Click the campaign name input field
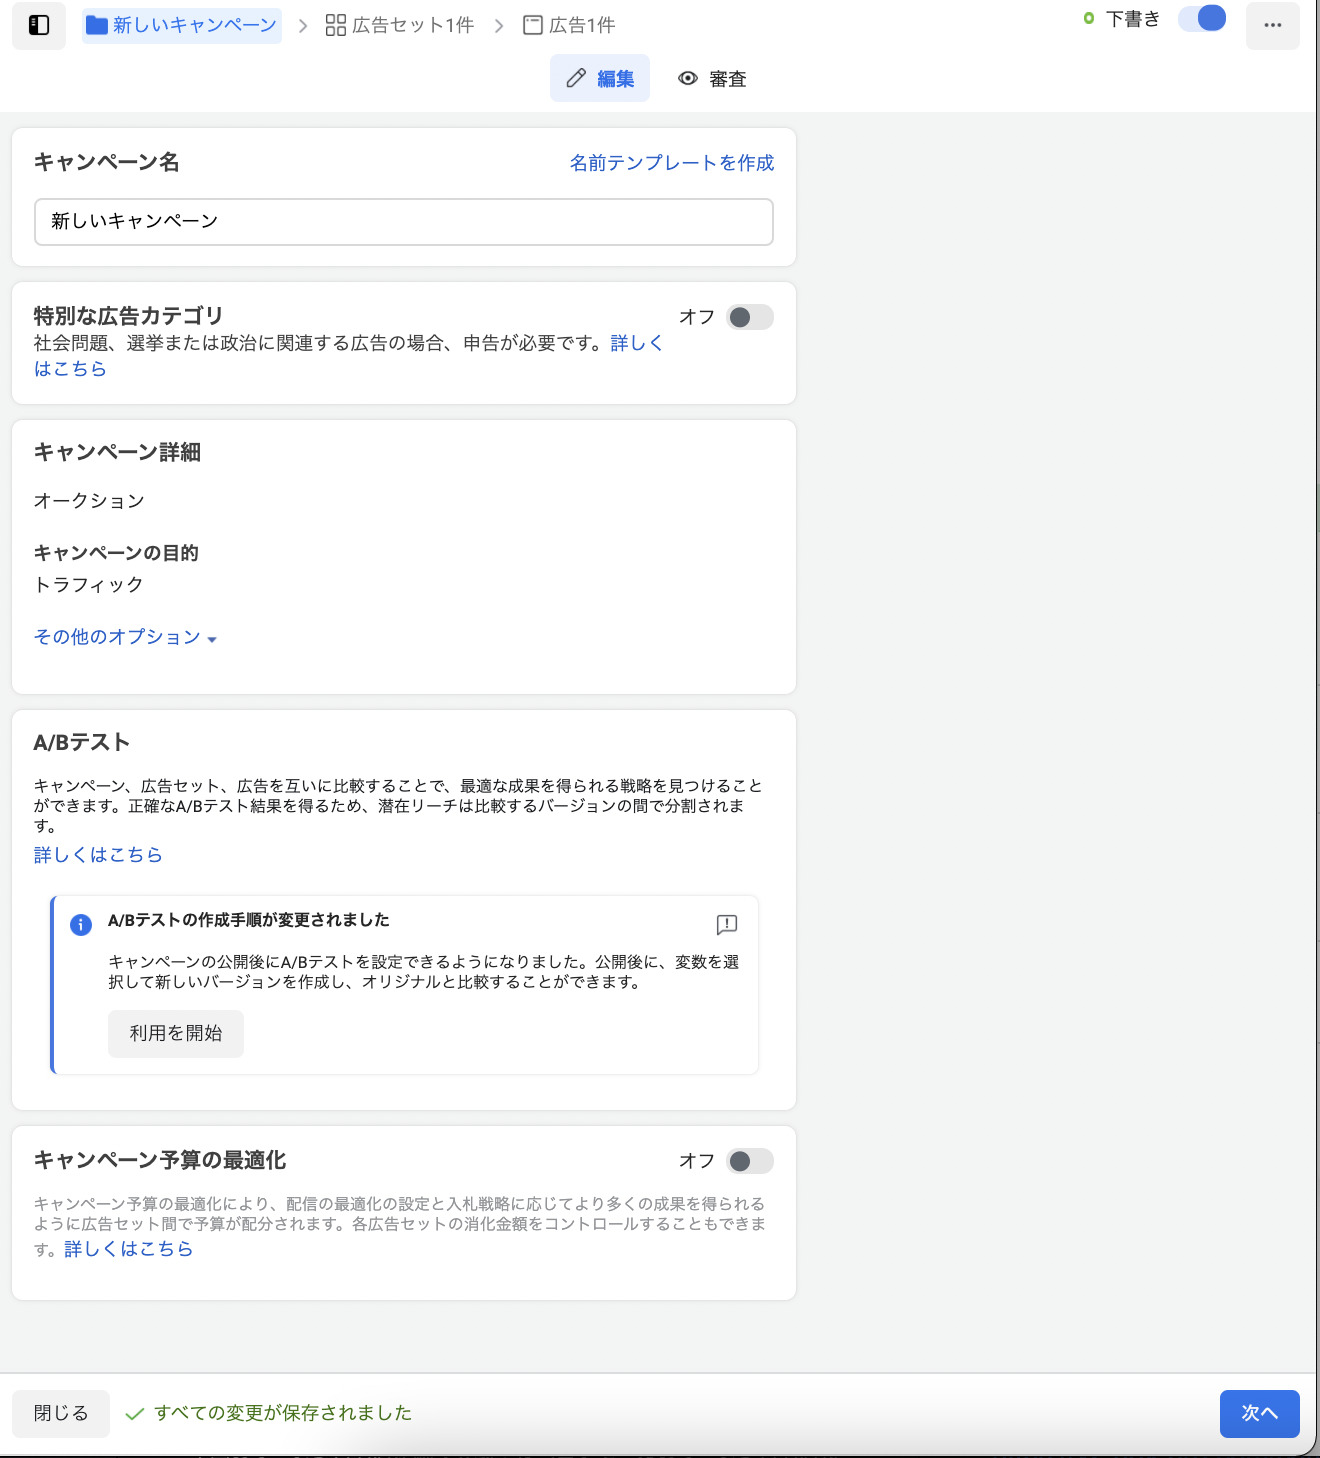Screen dimensions: 1320x1458 (404, 221)
